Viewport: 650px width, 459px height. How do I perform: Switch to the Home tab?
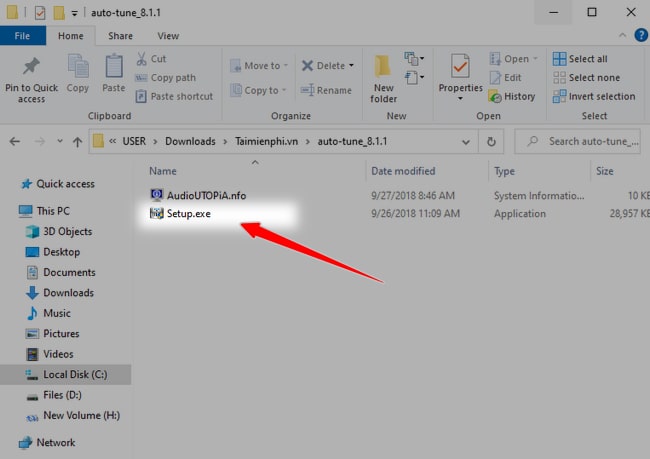70,36
